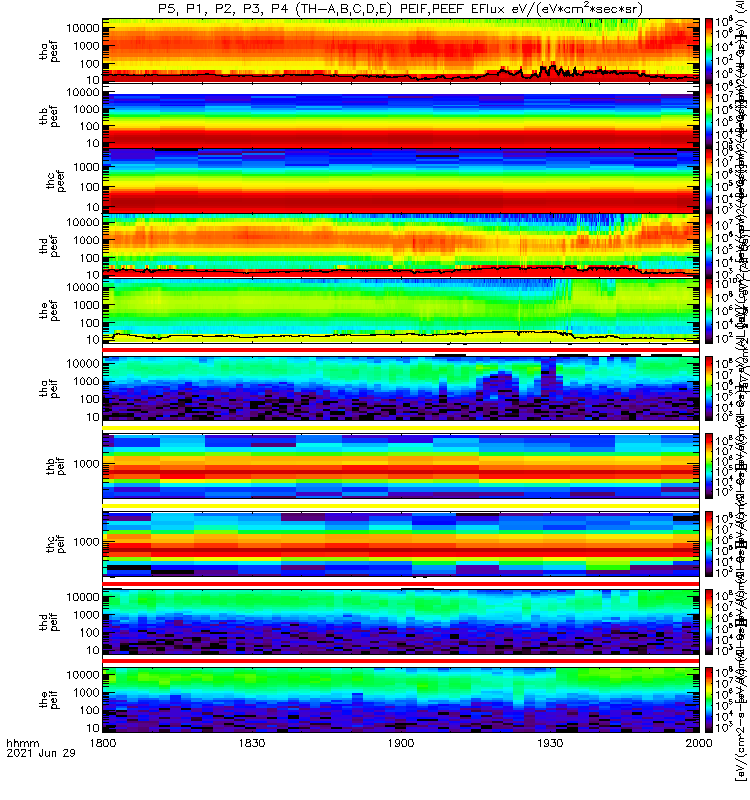Screen dimensions: 750x800
Task: Click the "tha peef" panel axis label
Action: [x=48, y=51]
